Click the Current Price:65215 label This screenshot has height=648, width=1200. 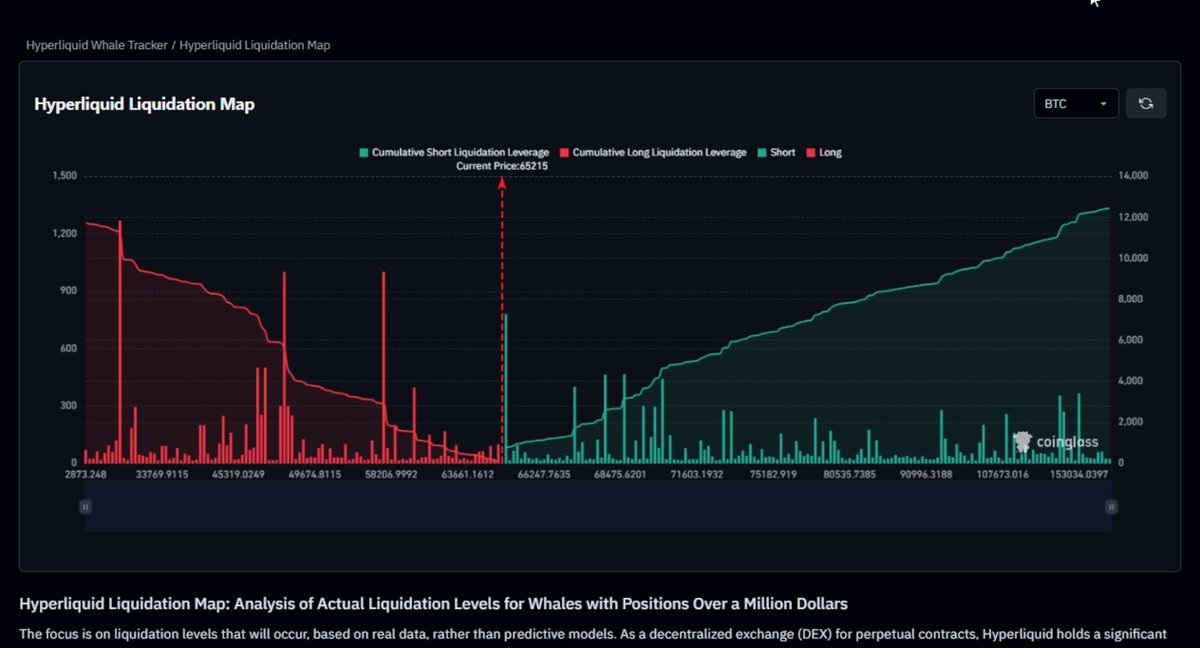click(502, 166)
